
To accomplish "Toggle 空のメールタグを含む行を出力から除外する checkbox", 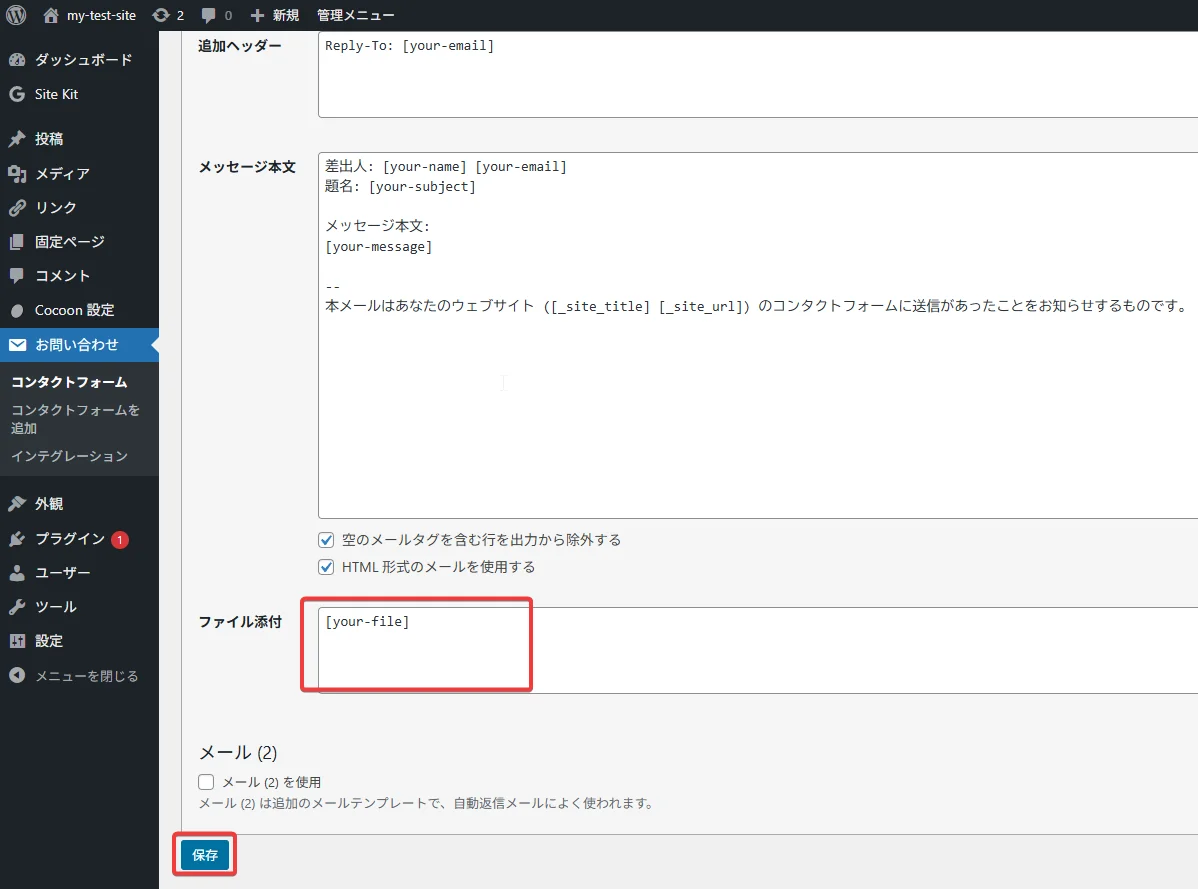I will [x=326, y=540].
